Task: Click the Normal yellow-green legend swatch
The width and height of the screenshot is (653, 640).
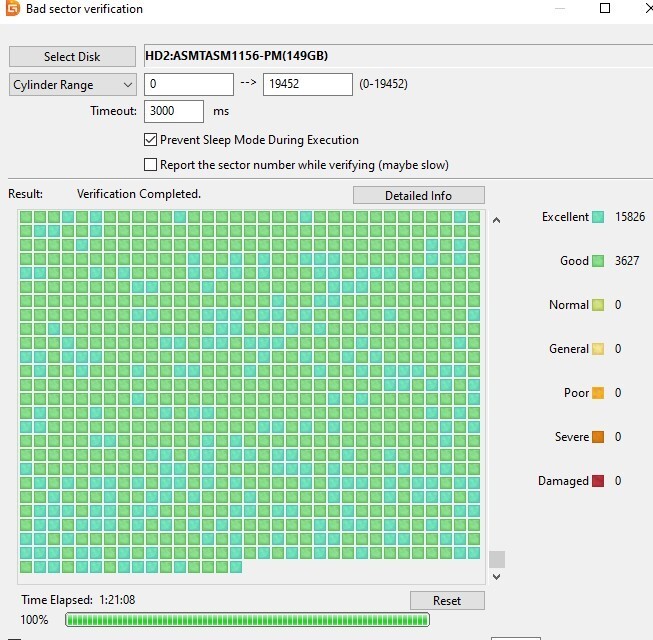Action: pos(598,305)
